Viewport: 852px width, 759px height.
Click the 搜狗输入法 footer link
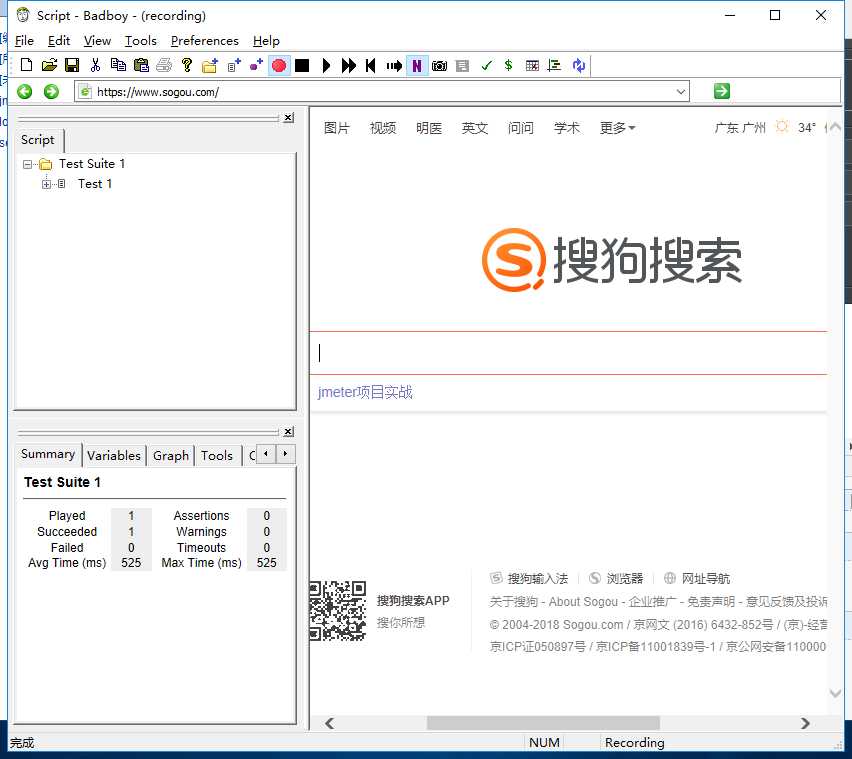click(x=537, y=579)
